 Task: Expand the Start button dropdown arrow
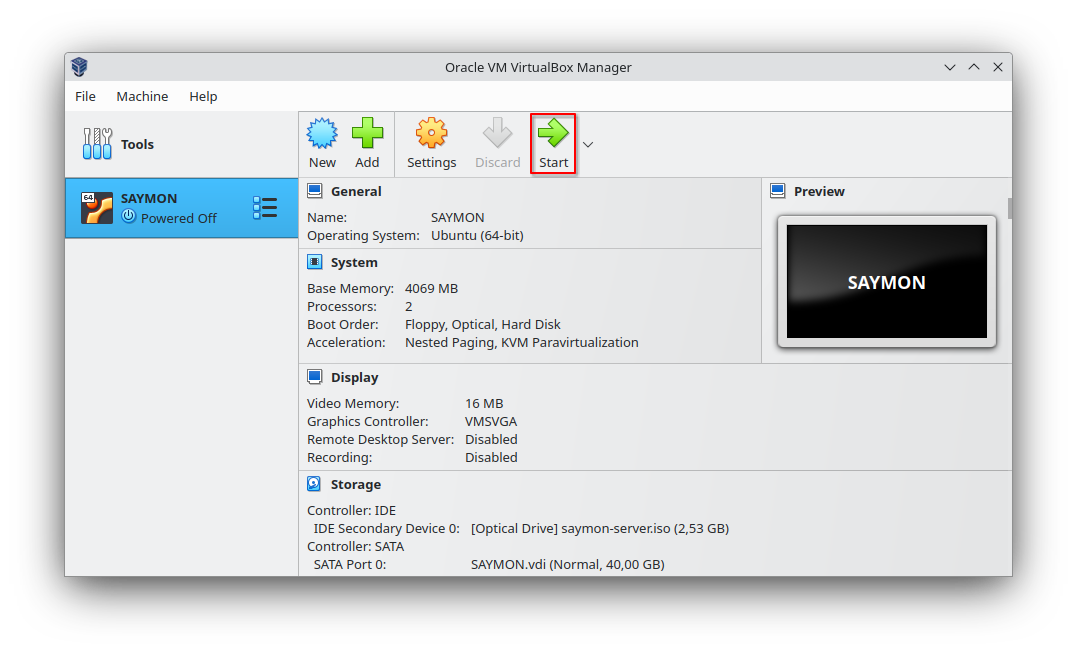588,145
